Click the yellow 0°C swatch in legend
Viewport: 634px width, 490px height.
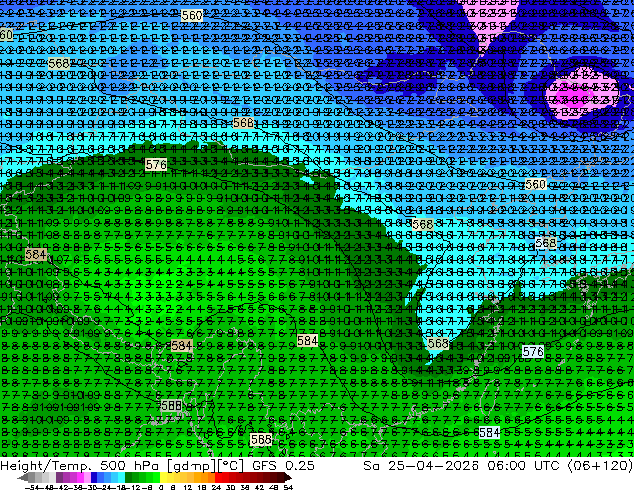163,477
